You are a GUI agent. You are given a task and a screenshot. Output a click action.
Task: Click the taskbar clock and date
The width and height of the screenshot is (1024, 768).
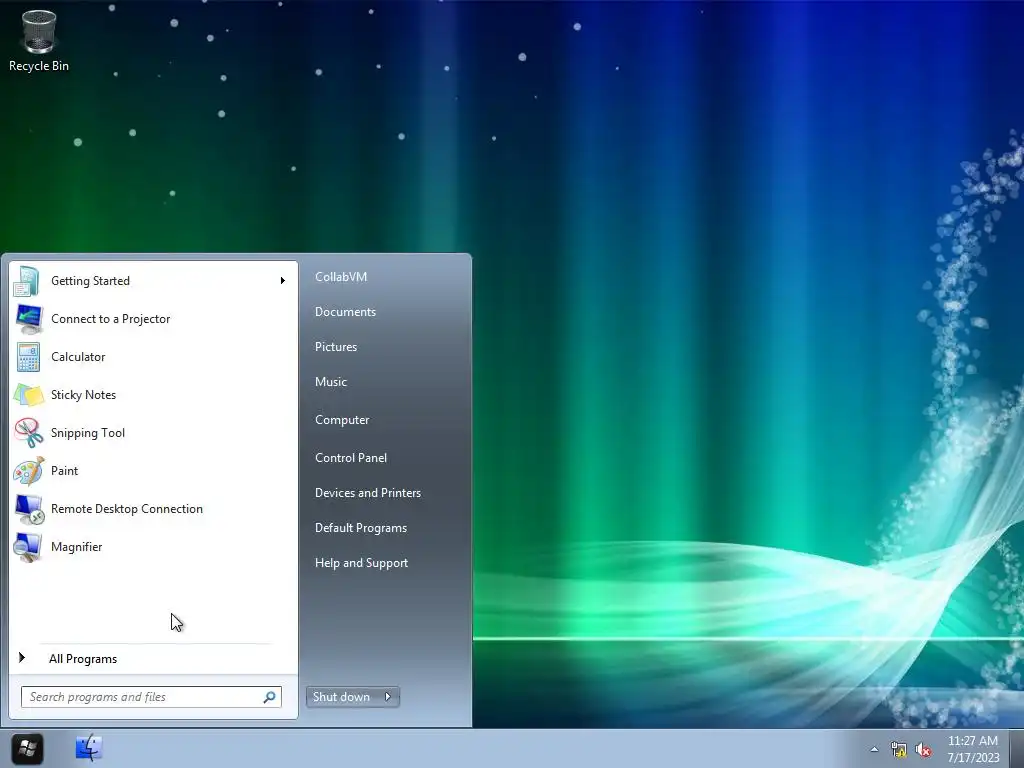click(973, 749)
